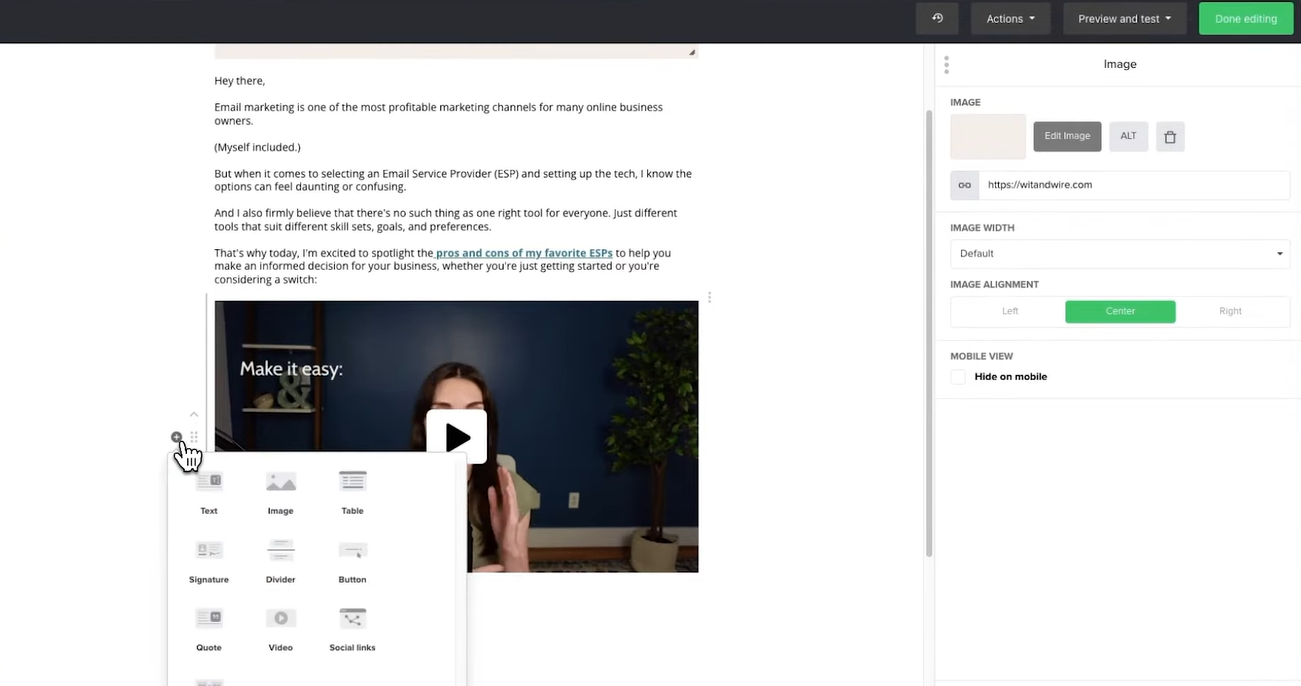
Task: Align image Right
Action: pos(1230,311)
